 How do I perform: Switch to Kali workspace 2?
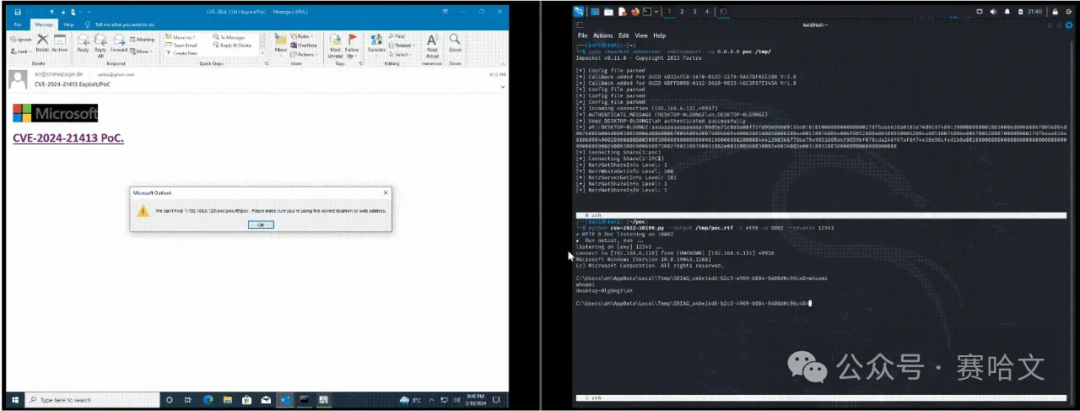tap(681, 12)
